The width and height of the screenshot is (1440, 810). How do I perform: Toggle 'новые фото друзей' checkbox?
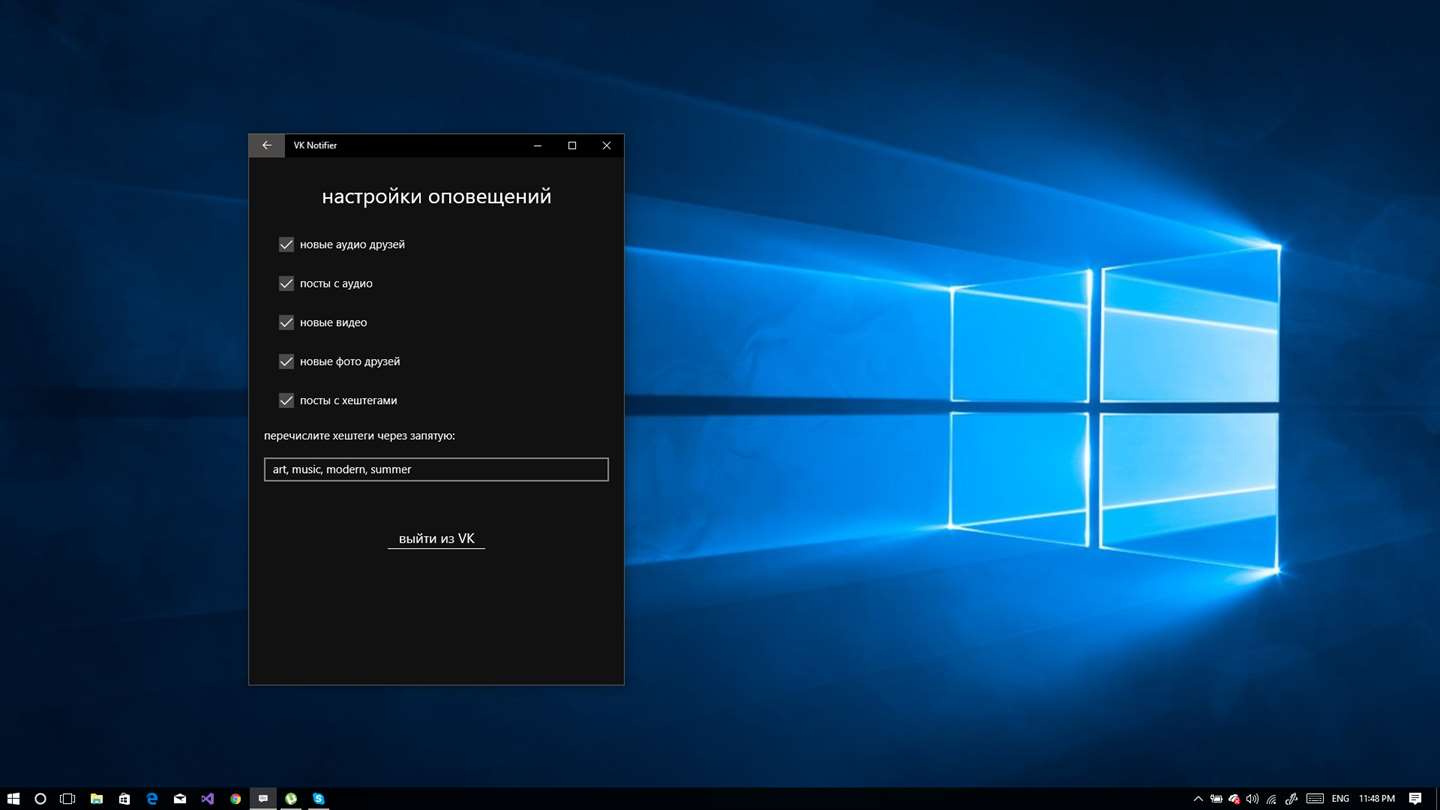coord(286,361)
